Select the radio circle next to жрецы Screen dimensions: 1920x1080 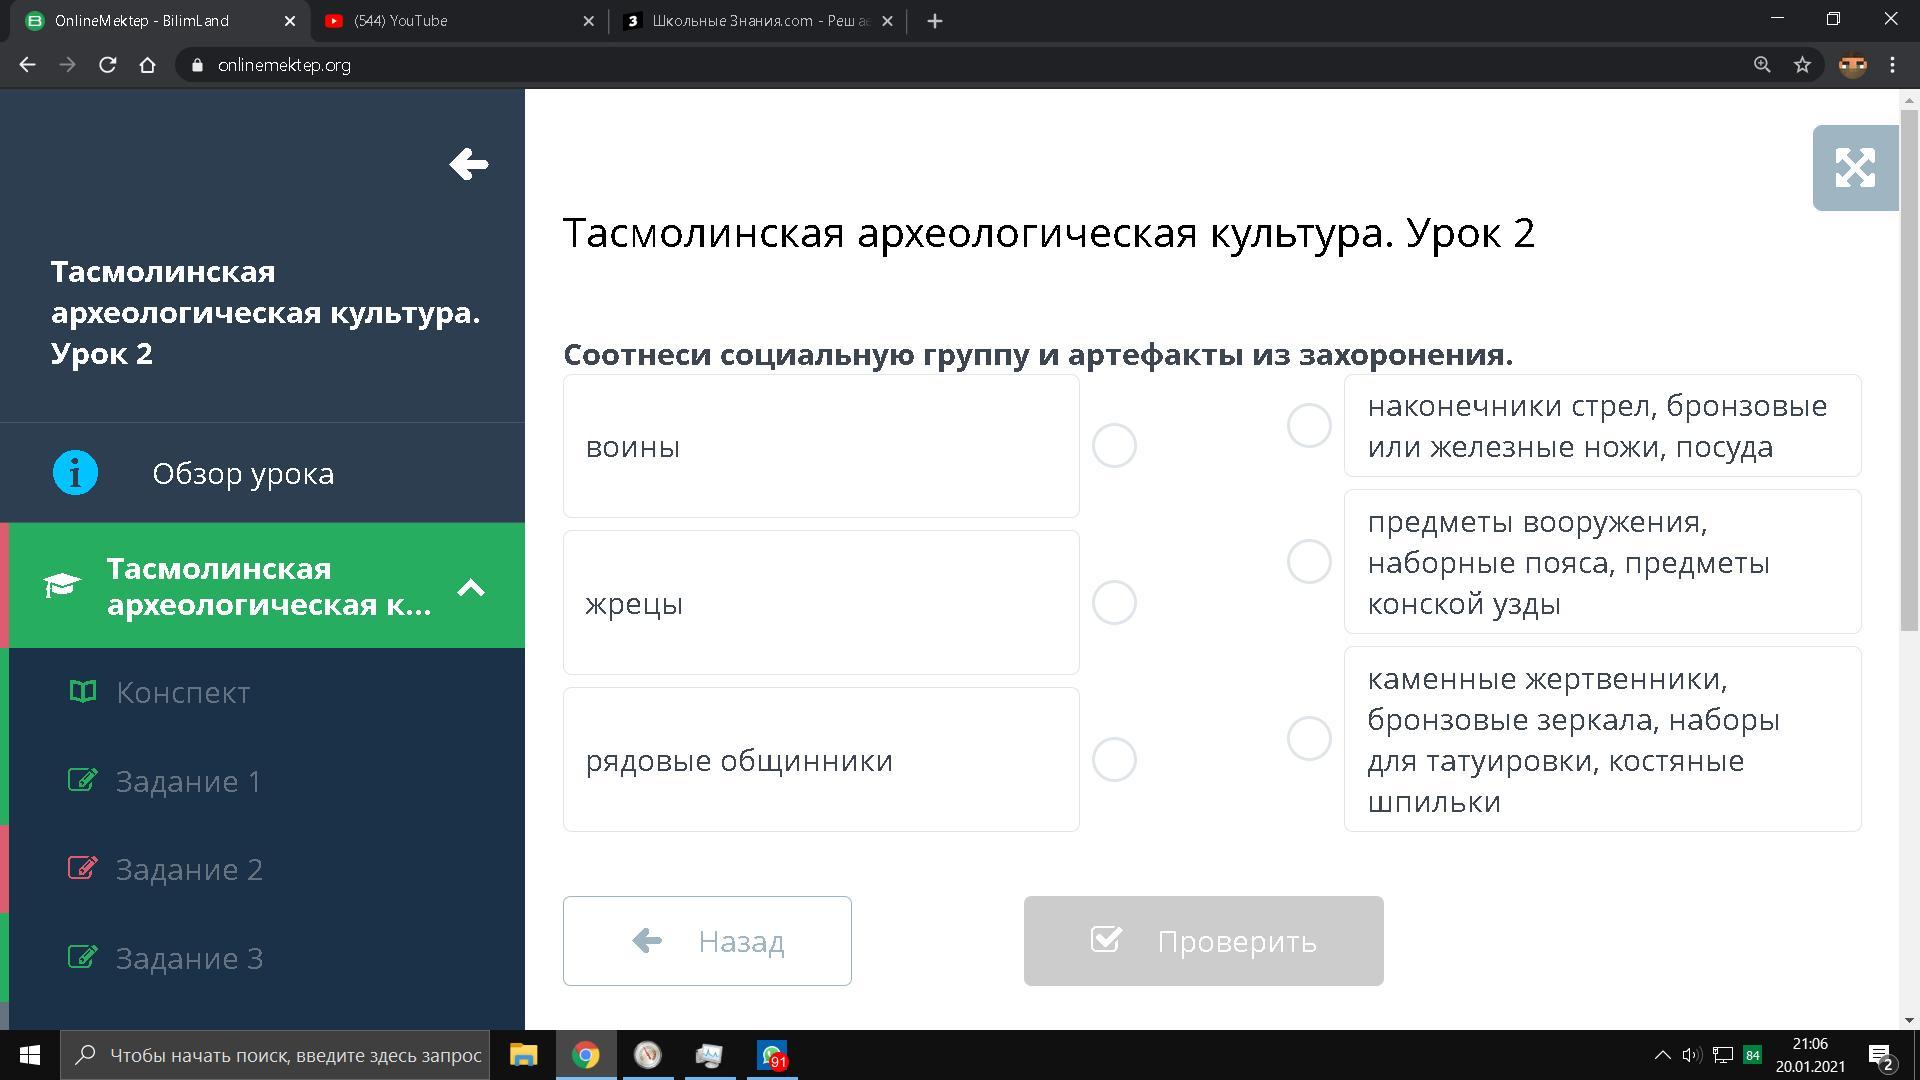(1114, 603)
